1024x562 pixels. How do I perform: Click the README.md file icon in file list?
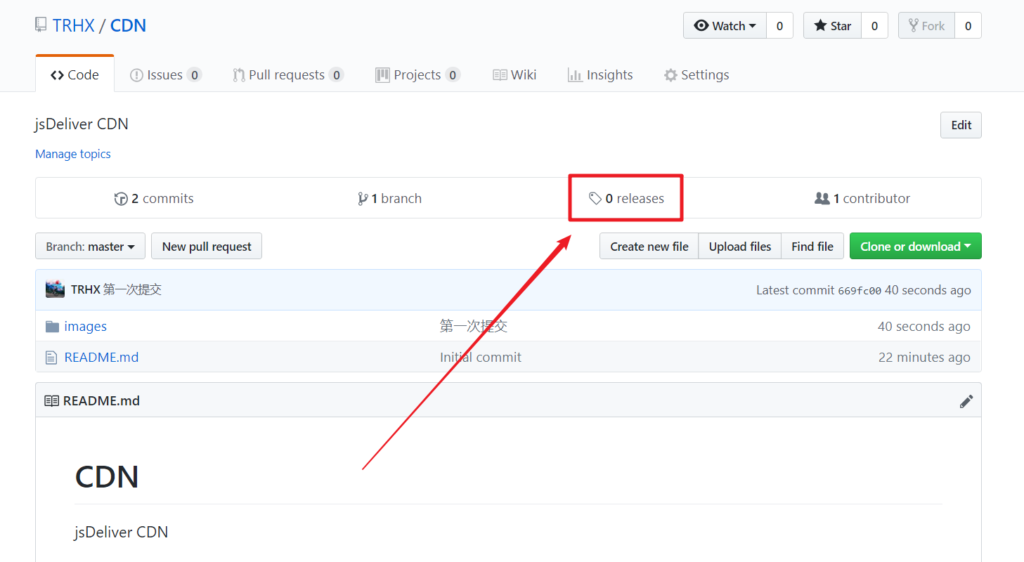[x=51, y=357]
